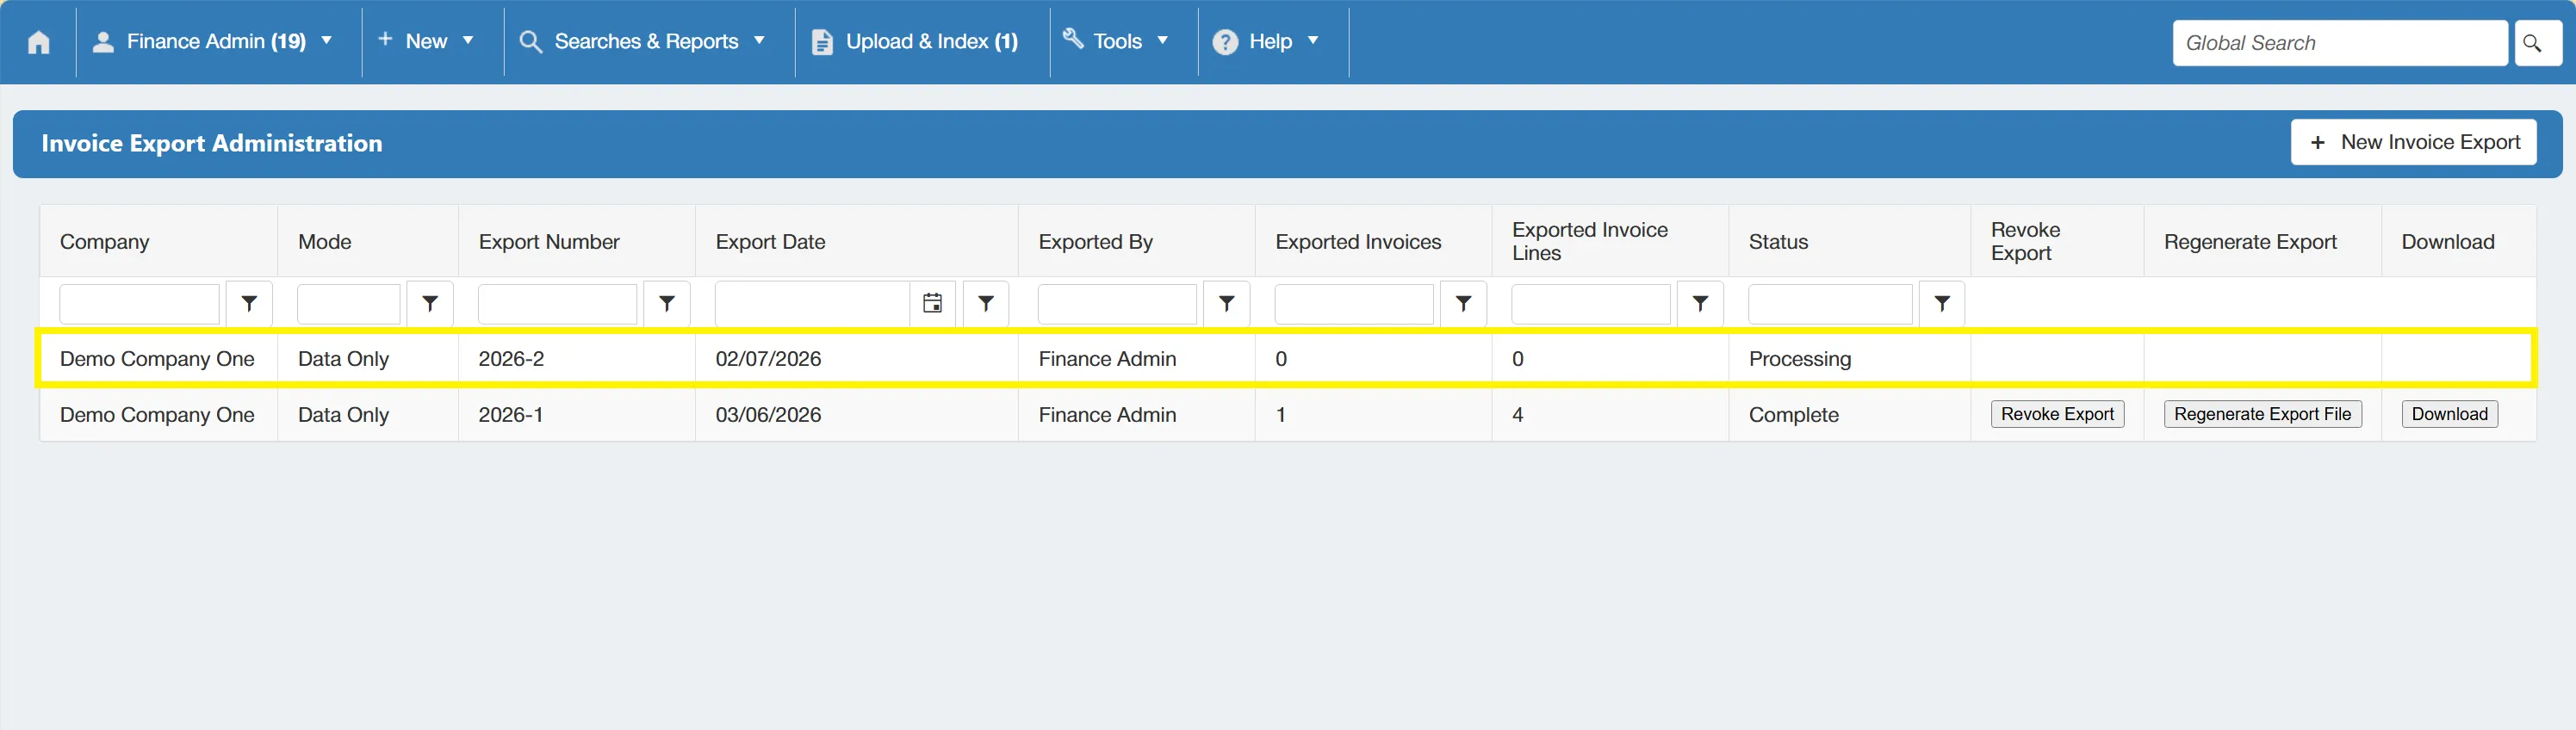Click Demo Company One in the 2026-2 row
The height and width of the screenshot is (730, 2576).
click(157, 359)
